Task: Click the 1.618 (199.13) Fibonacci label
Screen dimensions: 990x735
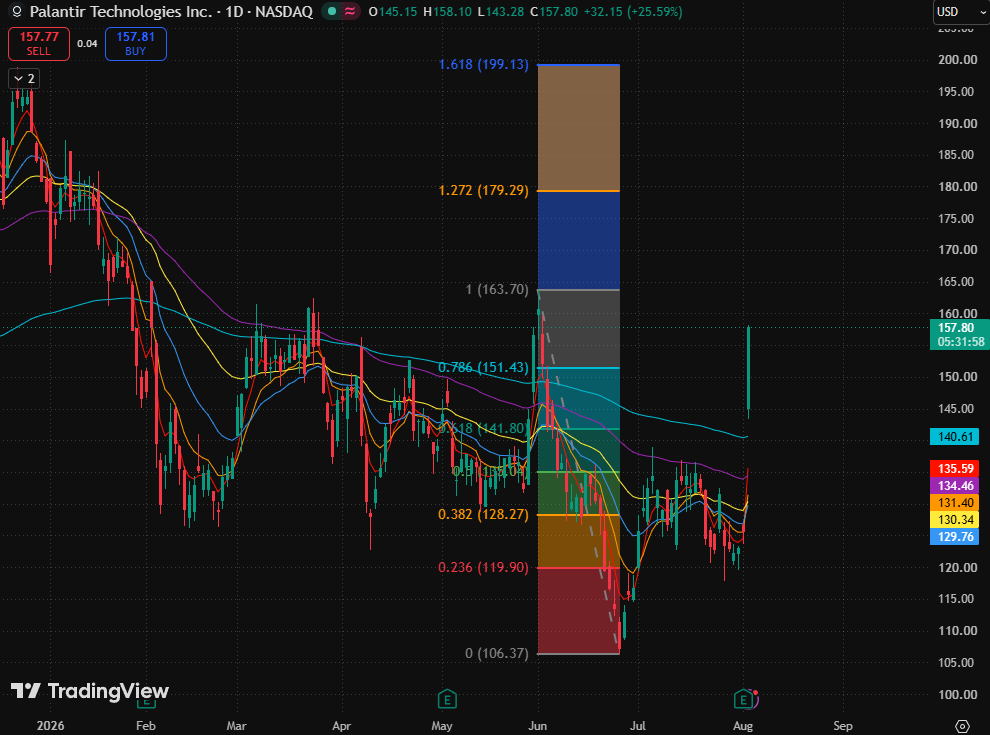Action: pos(484,64)
